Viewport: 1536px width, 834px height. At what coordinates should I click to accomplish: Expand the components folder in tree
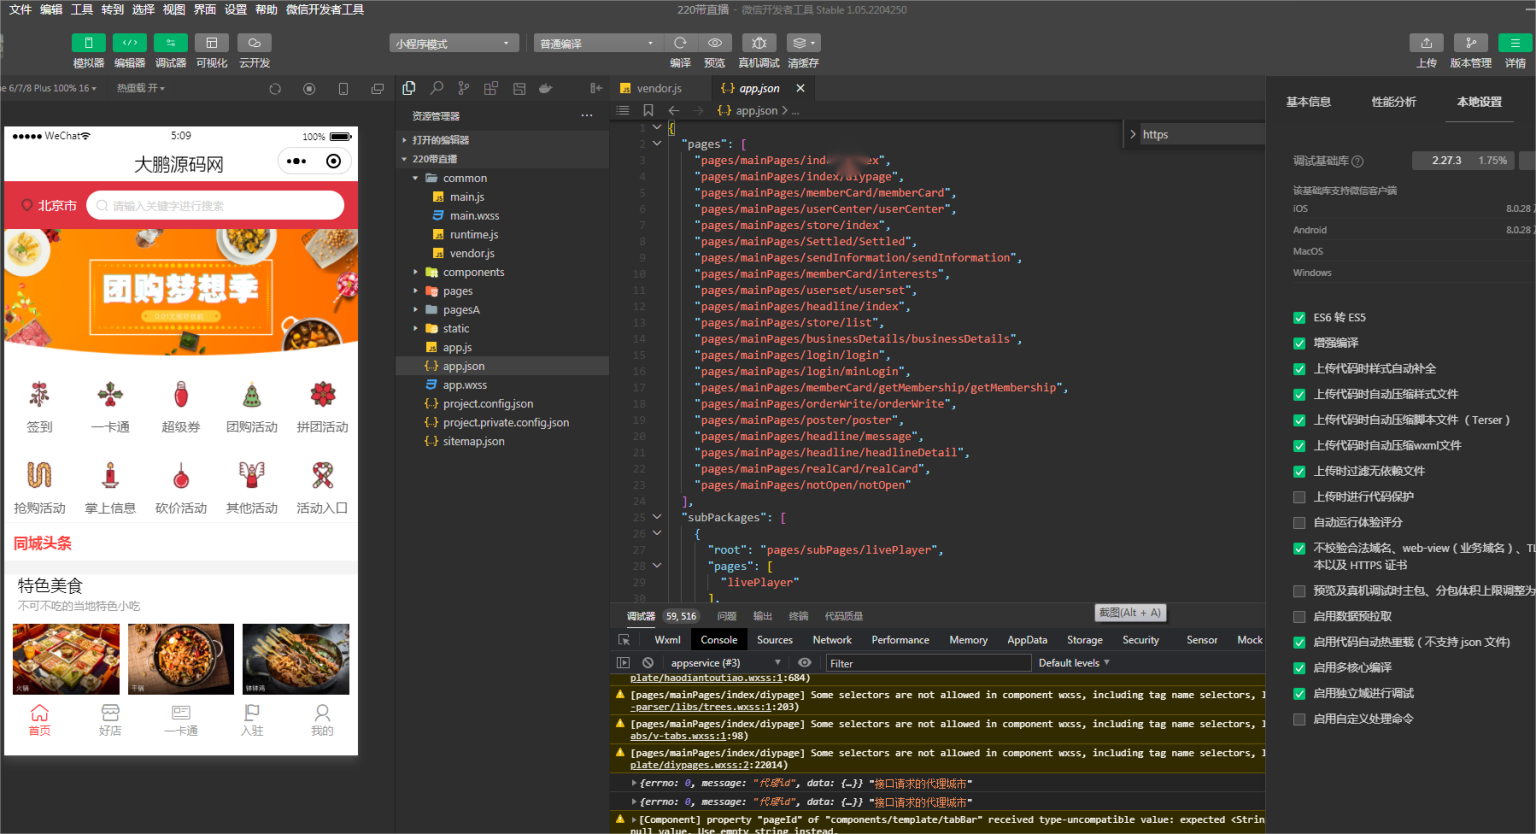tap(473, 272)
